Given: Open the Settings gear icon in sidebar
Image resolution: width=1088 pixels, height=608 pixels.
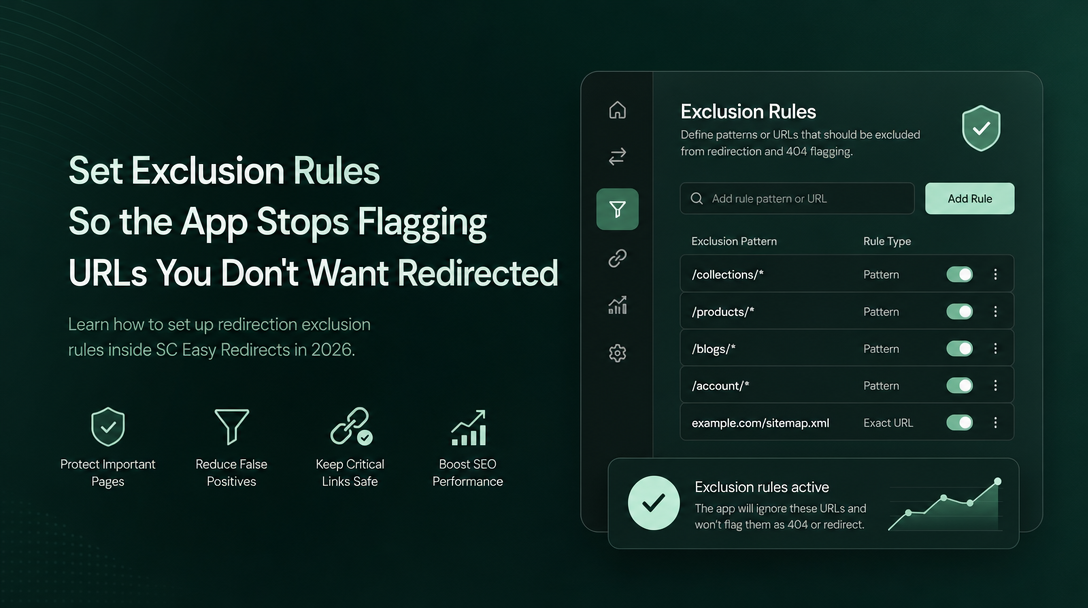Looking at the screenshot, I should (618, 353).
